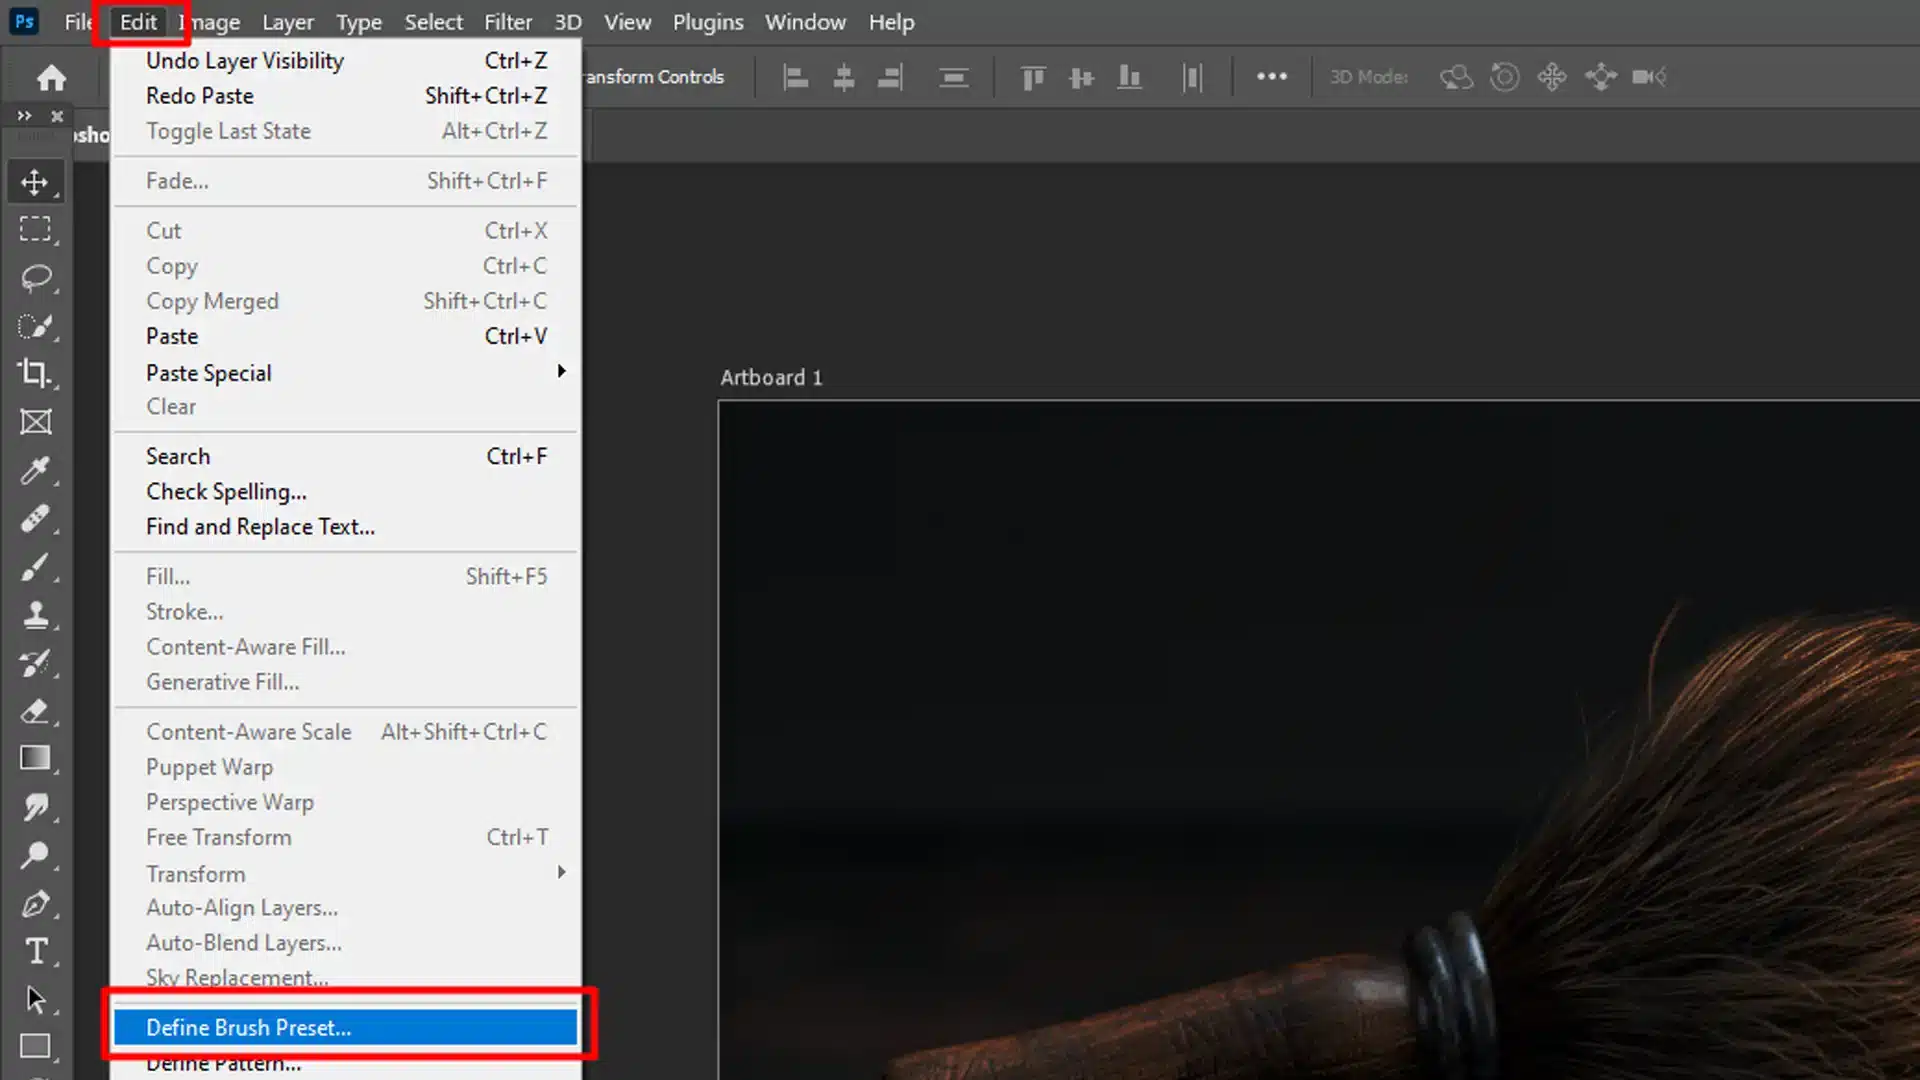Align top edges in options bar
This screenshot has height=1080, width=1920.
[x=1033, y=77]
